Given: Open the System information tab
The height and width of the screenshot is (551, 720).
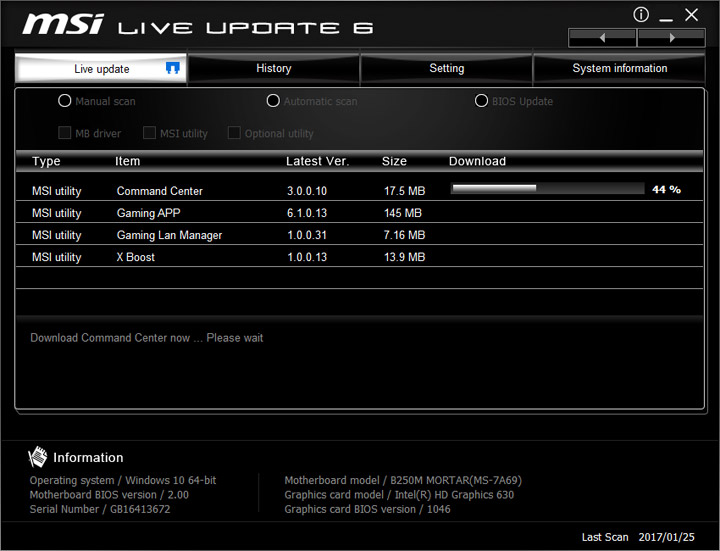Looking at the screenshot, I should coord(619,68).
